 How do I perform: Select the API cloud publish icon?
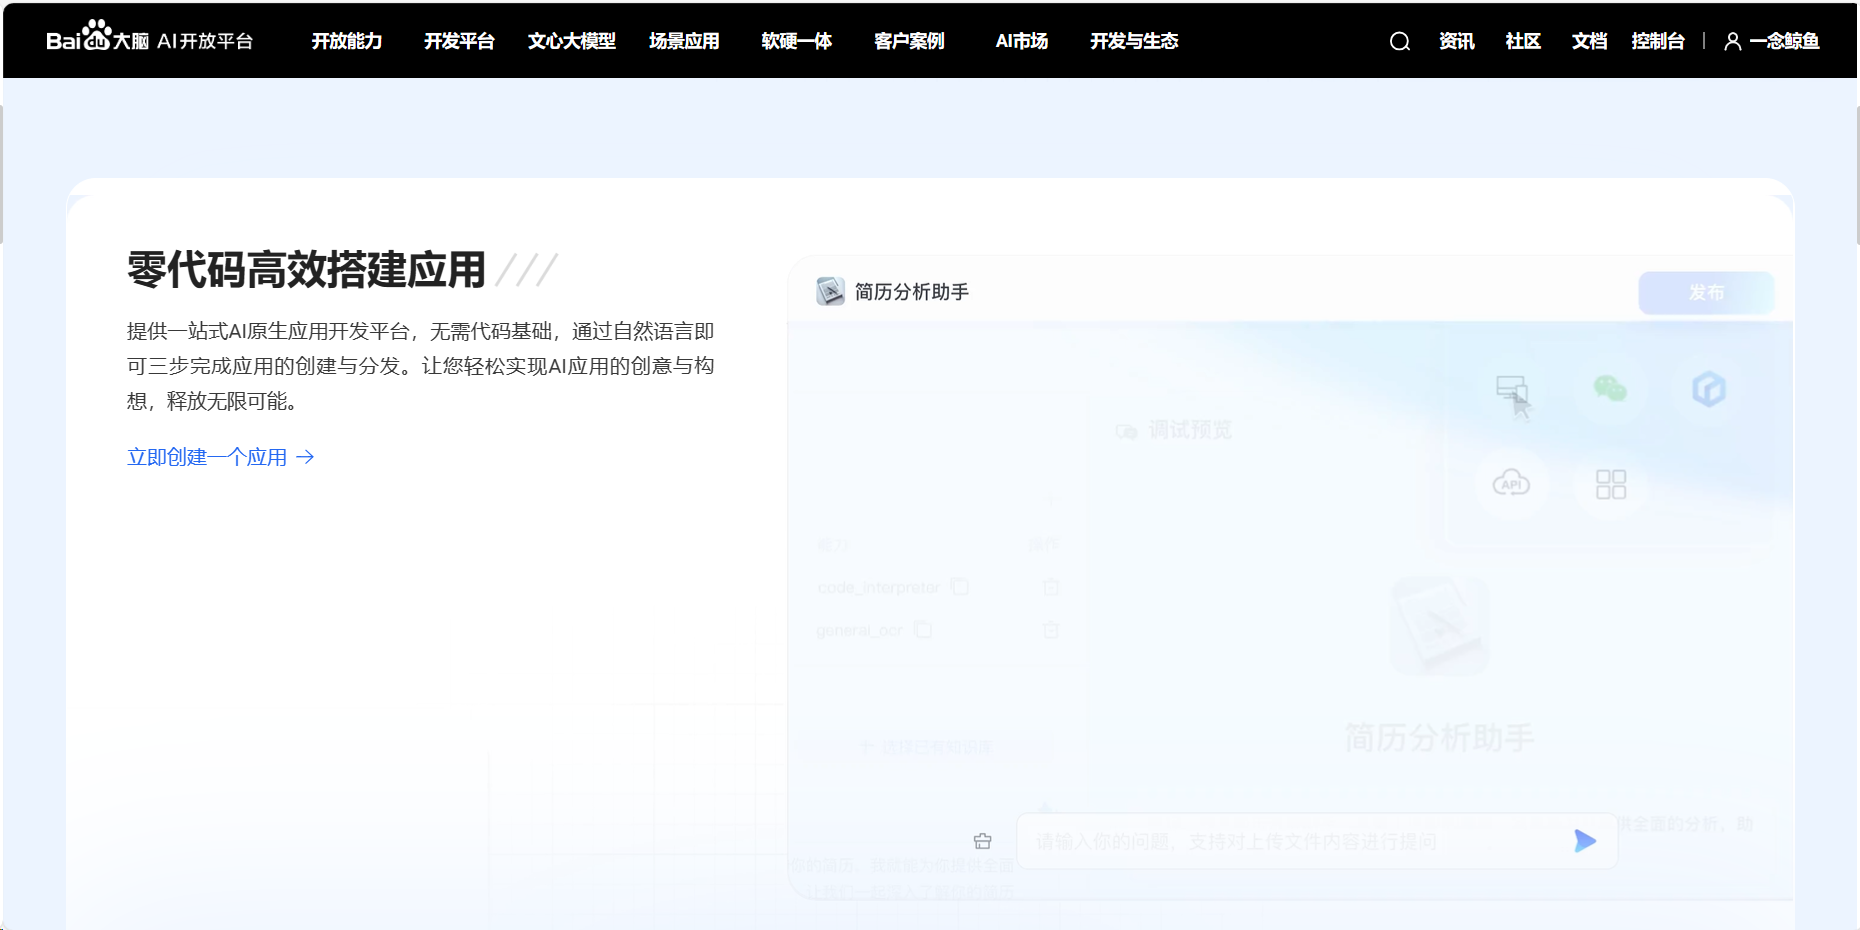[x=1512, y=484]
